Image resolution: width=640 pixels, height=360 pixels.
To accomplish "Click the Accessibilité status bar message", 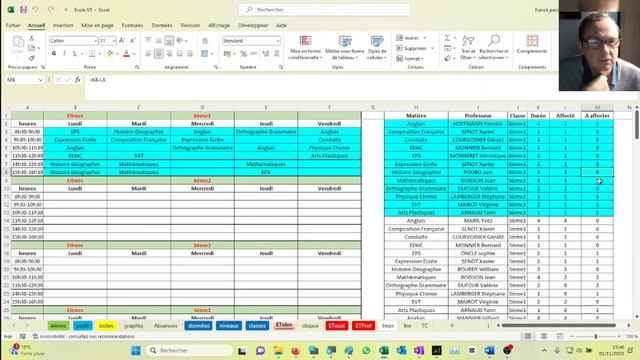I will (84, 336).
